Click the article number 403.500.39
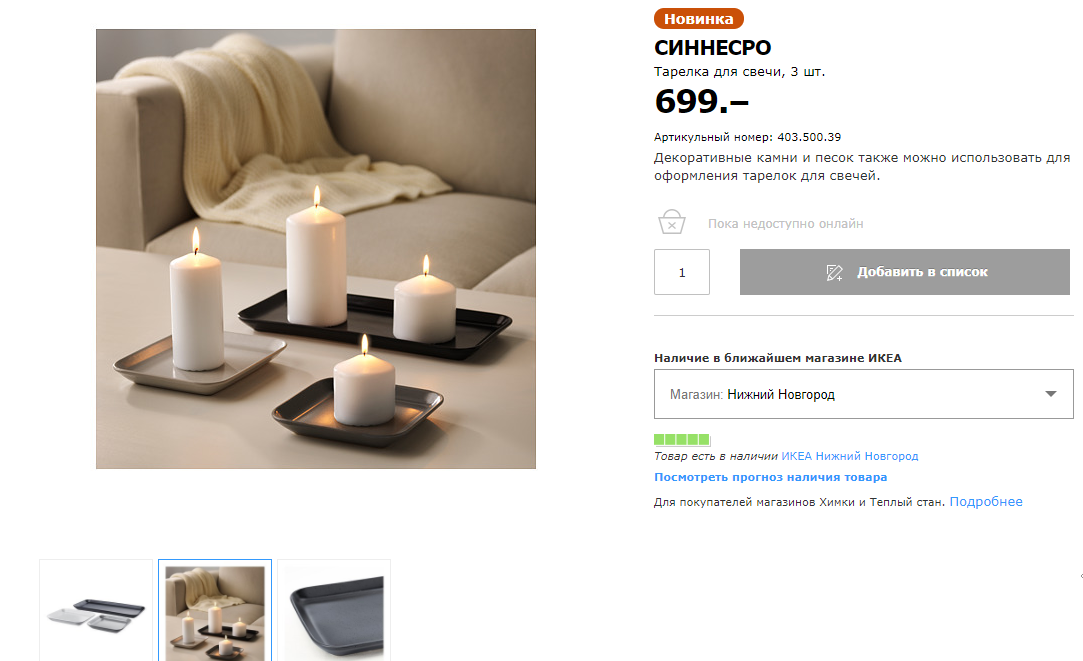This screenshot has height=661, width=1083. [x=809, y=137]
